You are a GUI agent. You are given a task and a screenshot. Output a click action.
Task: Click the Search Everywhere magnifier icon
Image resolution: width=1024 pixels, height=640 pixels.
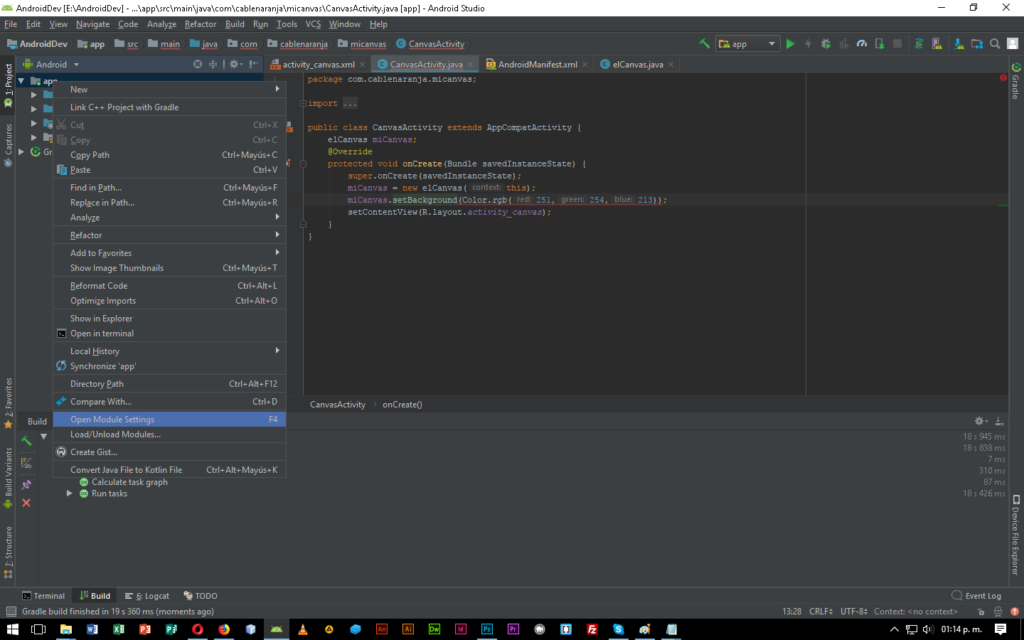(x=995, y=44)
